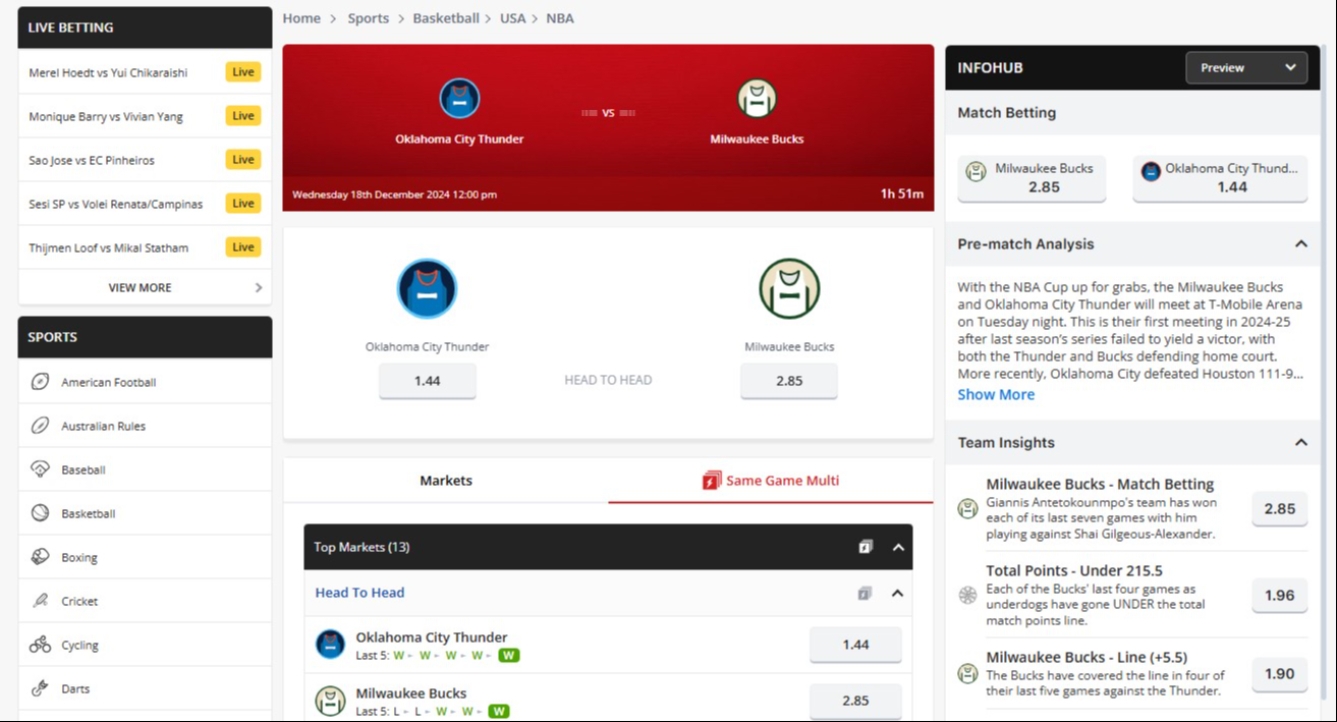Click VIEW MORE under Live Betting
The width and height of the screenshot is (1337, 722).
click(140, 288)
